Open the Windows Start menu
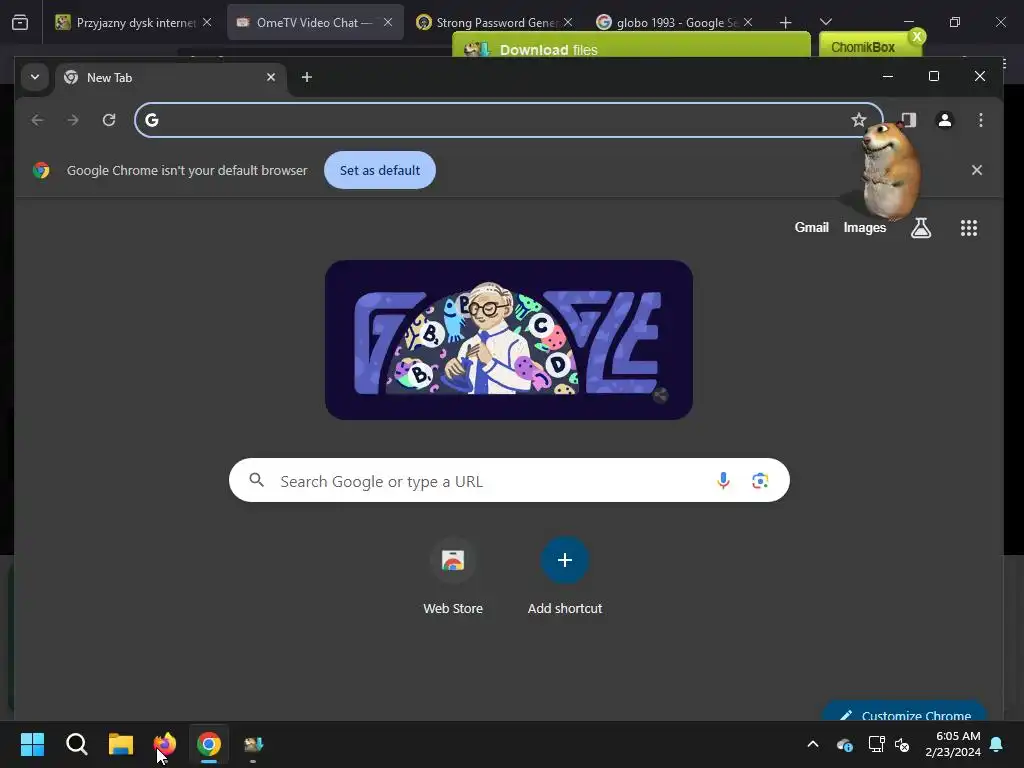 point(32,744)
